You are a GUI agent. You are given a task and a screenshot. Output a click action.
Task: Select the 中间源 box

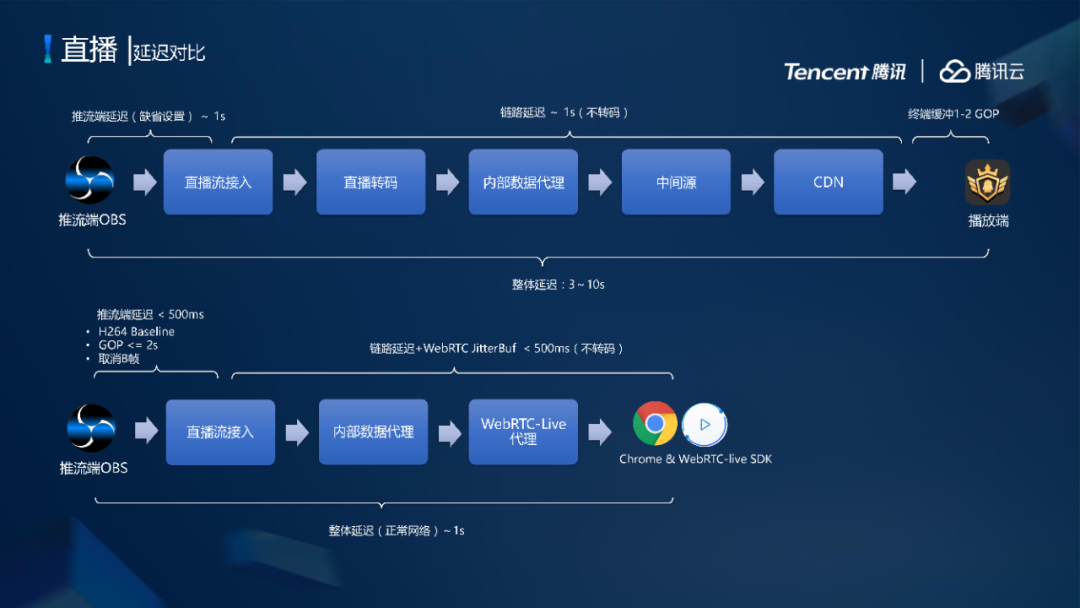coord(676,182)
